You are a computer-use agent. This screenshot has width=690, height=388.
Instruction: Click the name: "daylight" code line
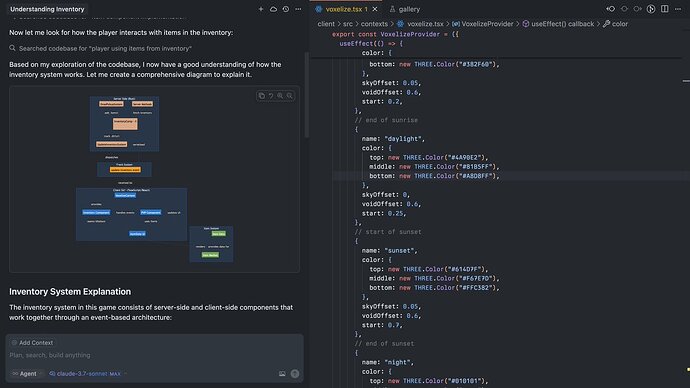[x=393, y=139]
